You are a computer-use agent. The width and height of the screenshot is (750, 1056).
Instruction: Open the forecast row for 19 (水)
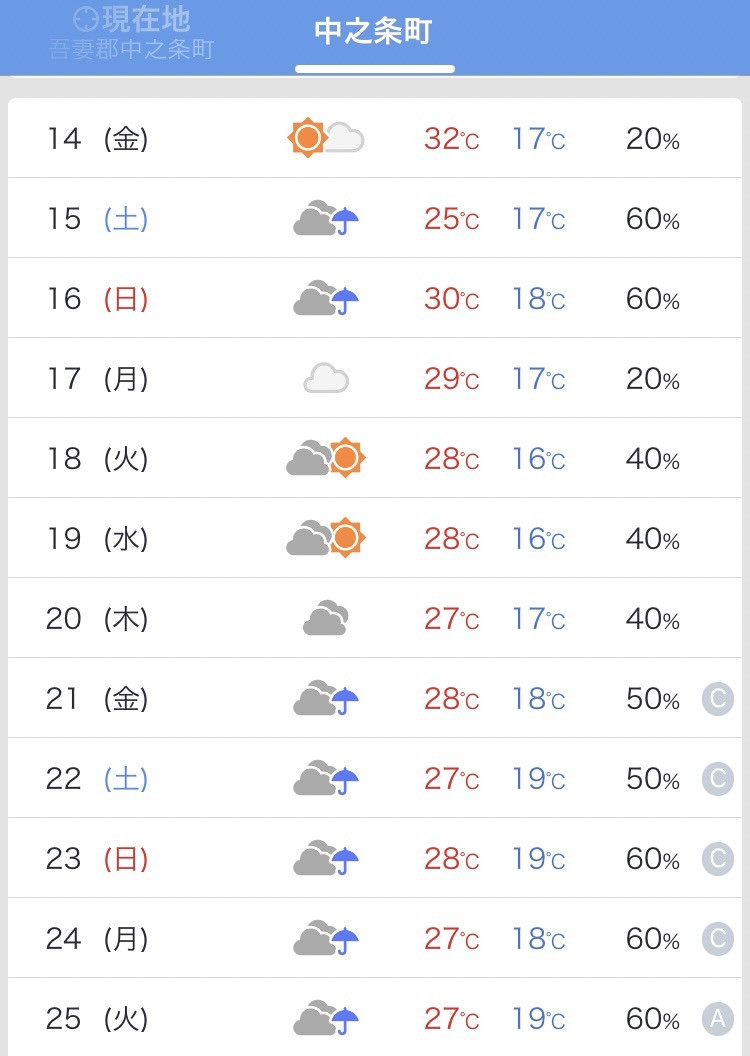375,537
